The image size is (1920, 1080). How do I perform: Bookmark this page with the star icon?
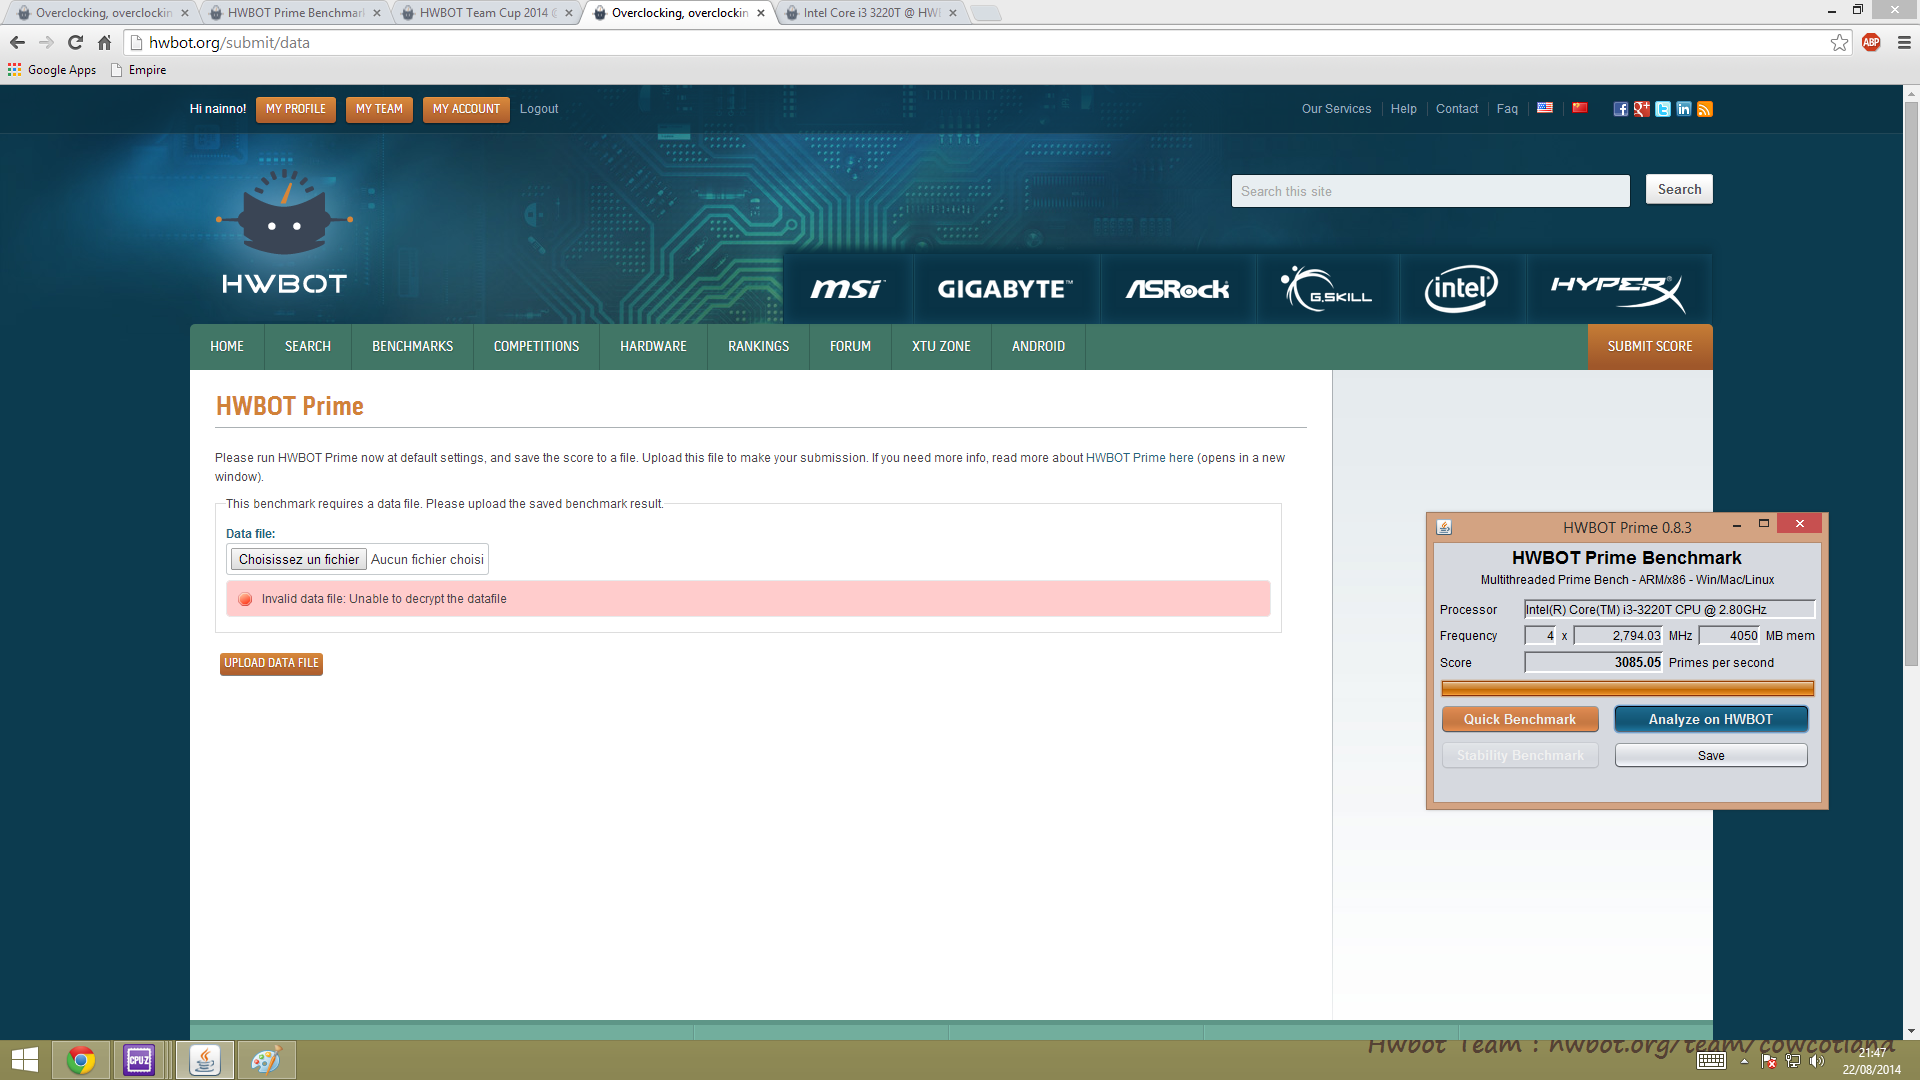1839,42
